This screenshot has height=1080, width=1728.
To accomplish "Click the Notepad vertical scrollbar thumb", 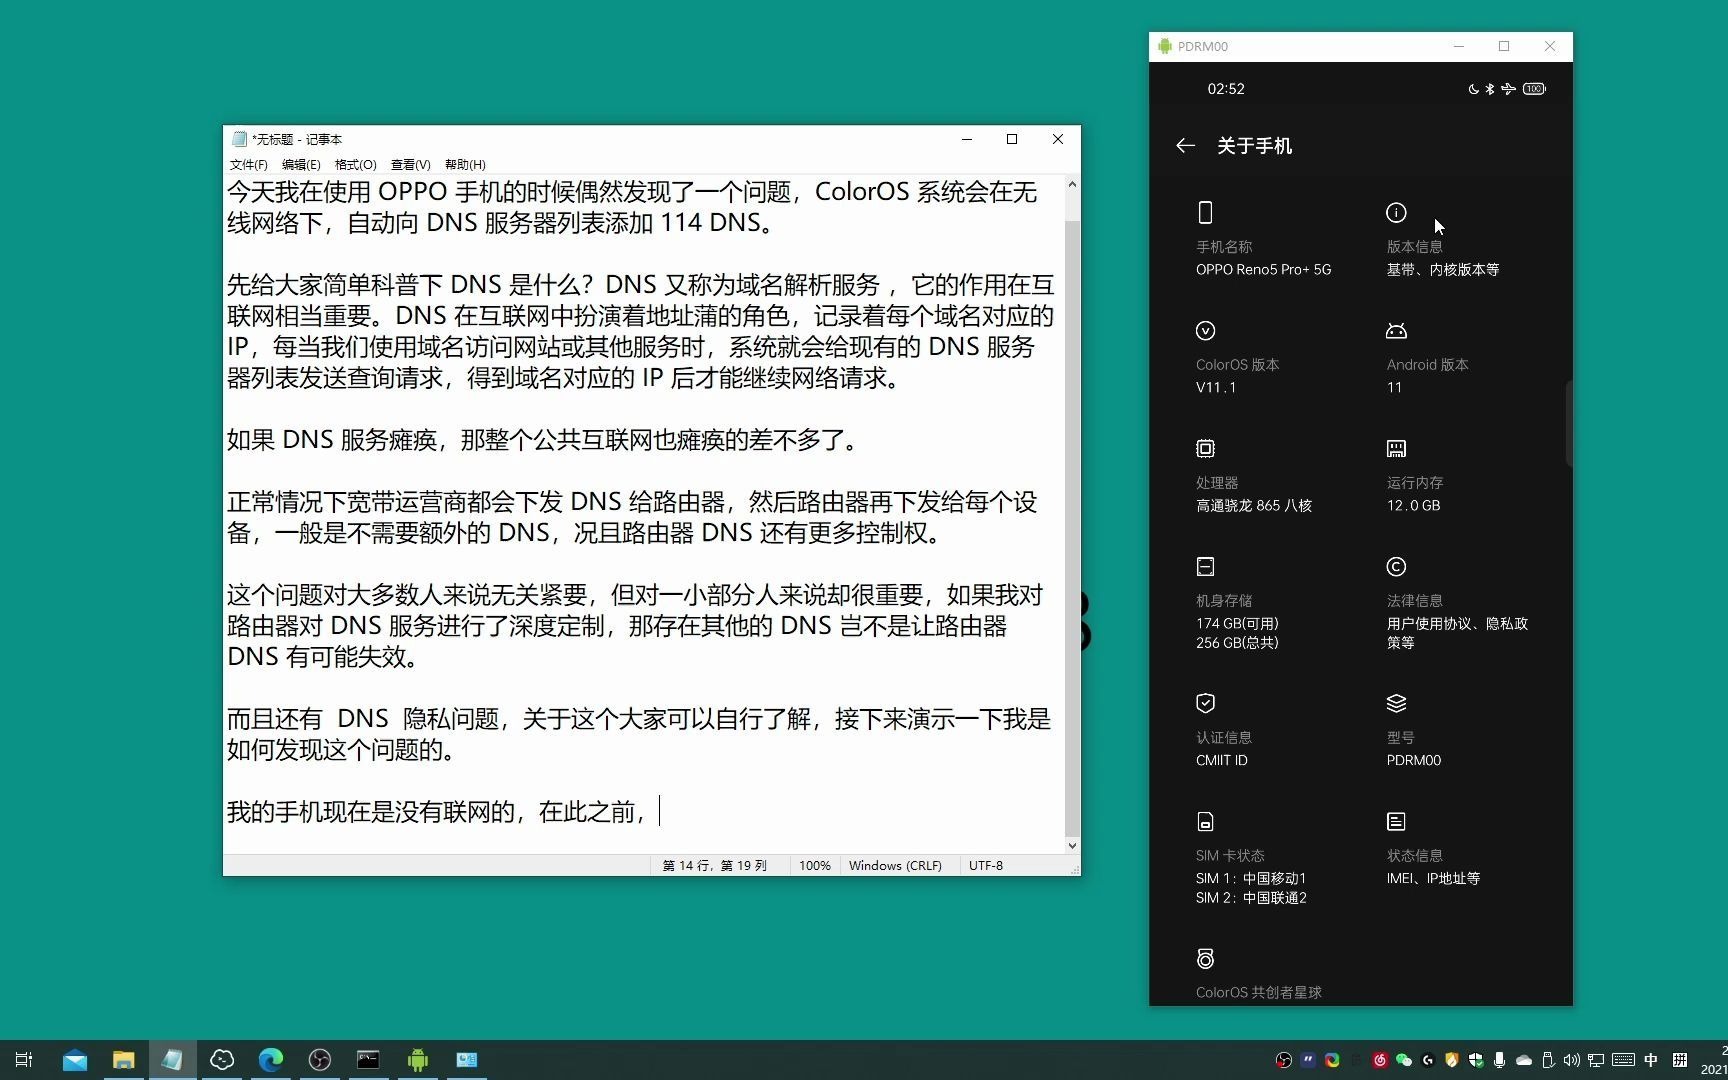I will (x=1072, y=528).
